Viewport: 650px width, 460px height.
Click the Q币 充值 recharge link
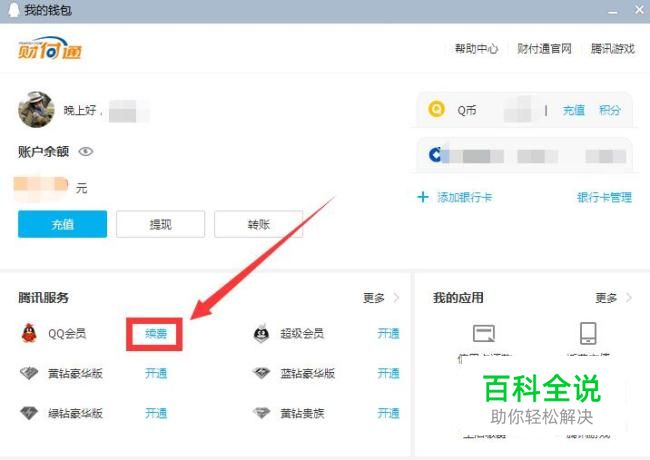(574, 110)
